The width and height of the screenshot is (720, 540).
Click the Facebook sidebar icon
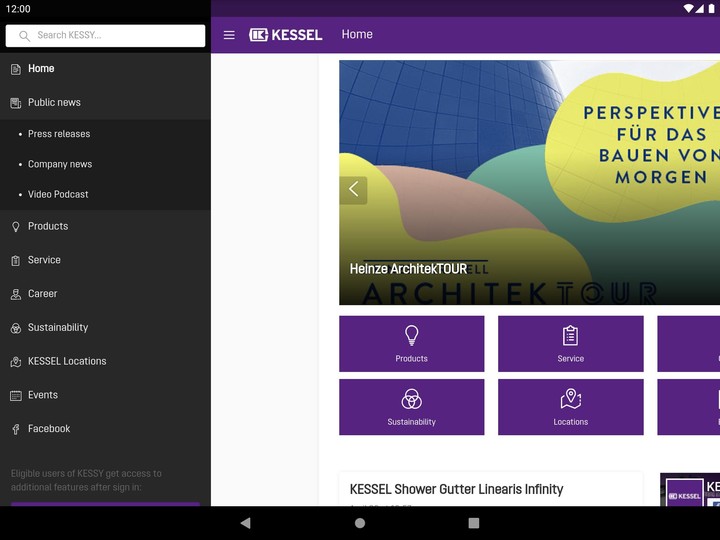[16, 429]
